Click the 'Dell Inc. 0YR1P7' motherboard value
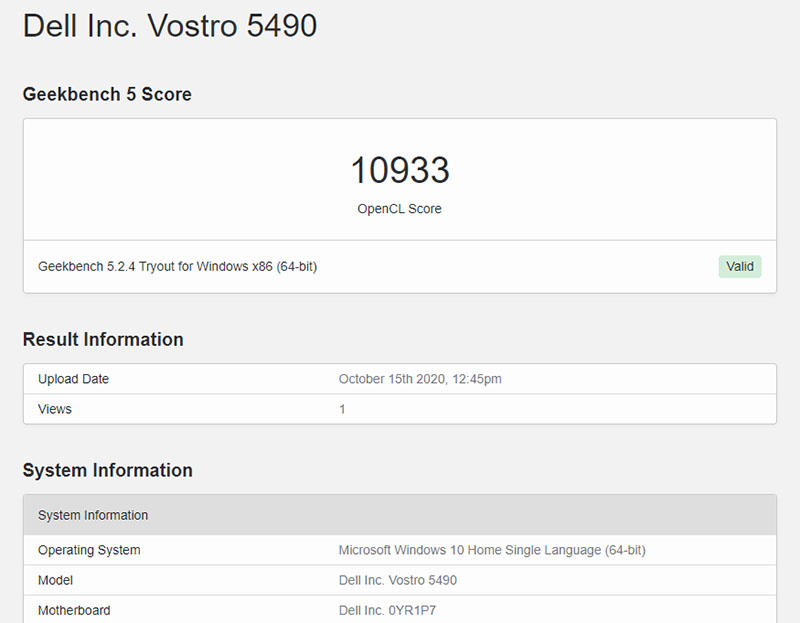The image size is (800, 623). 387,610
